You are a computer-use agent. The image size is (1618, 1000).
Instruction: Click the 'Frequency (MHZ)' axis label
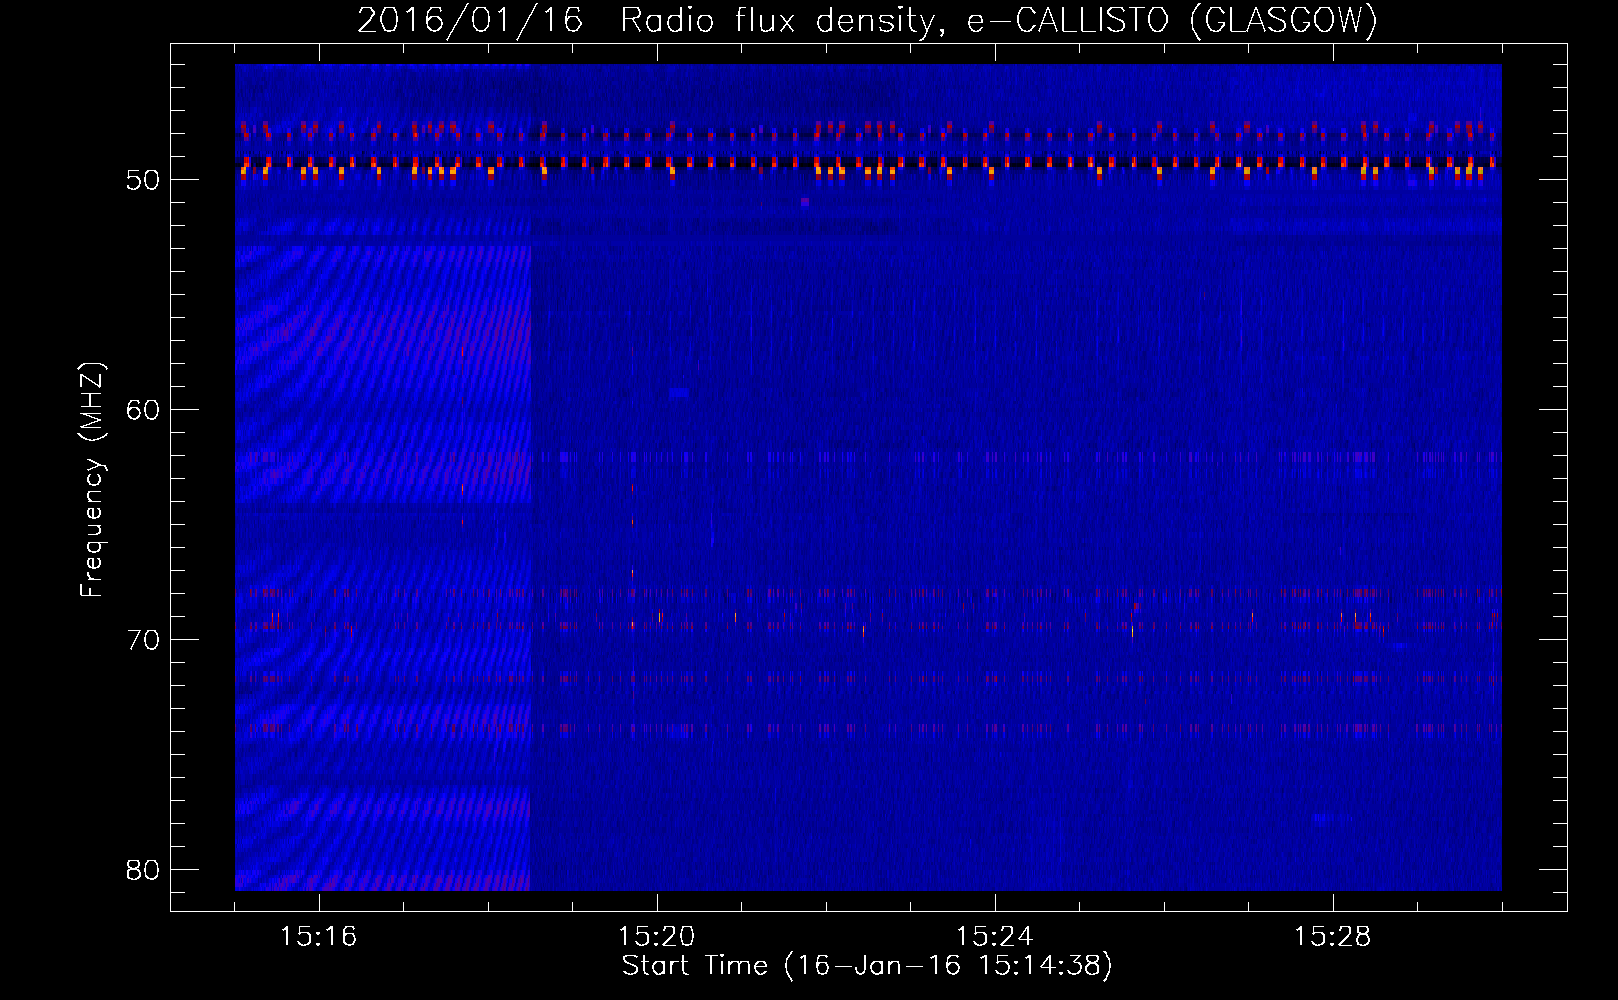(x=92, y=480)
